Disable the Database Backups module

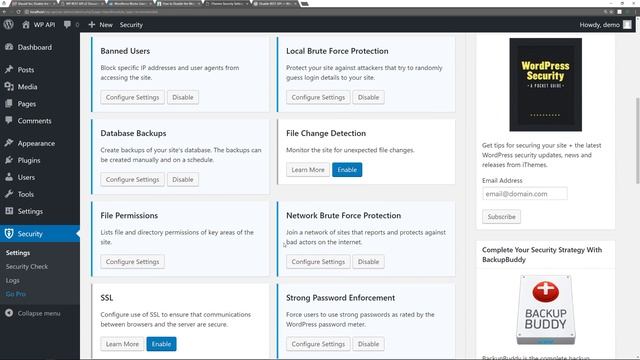pos(182,179)
